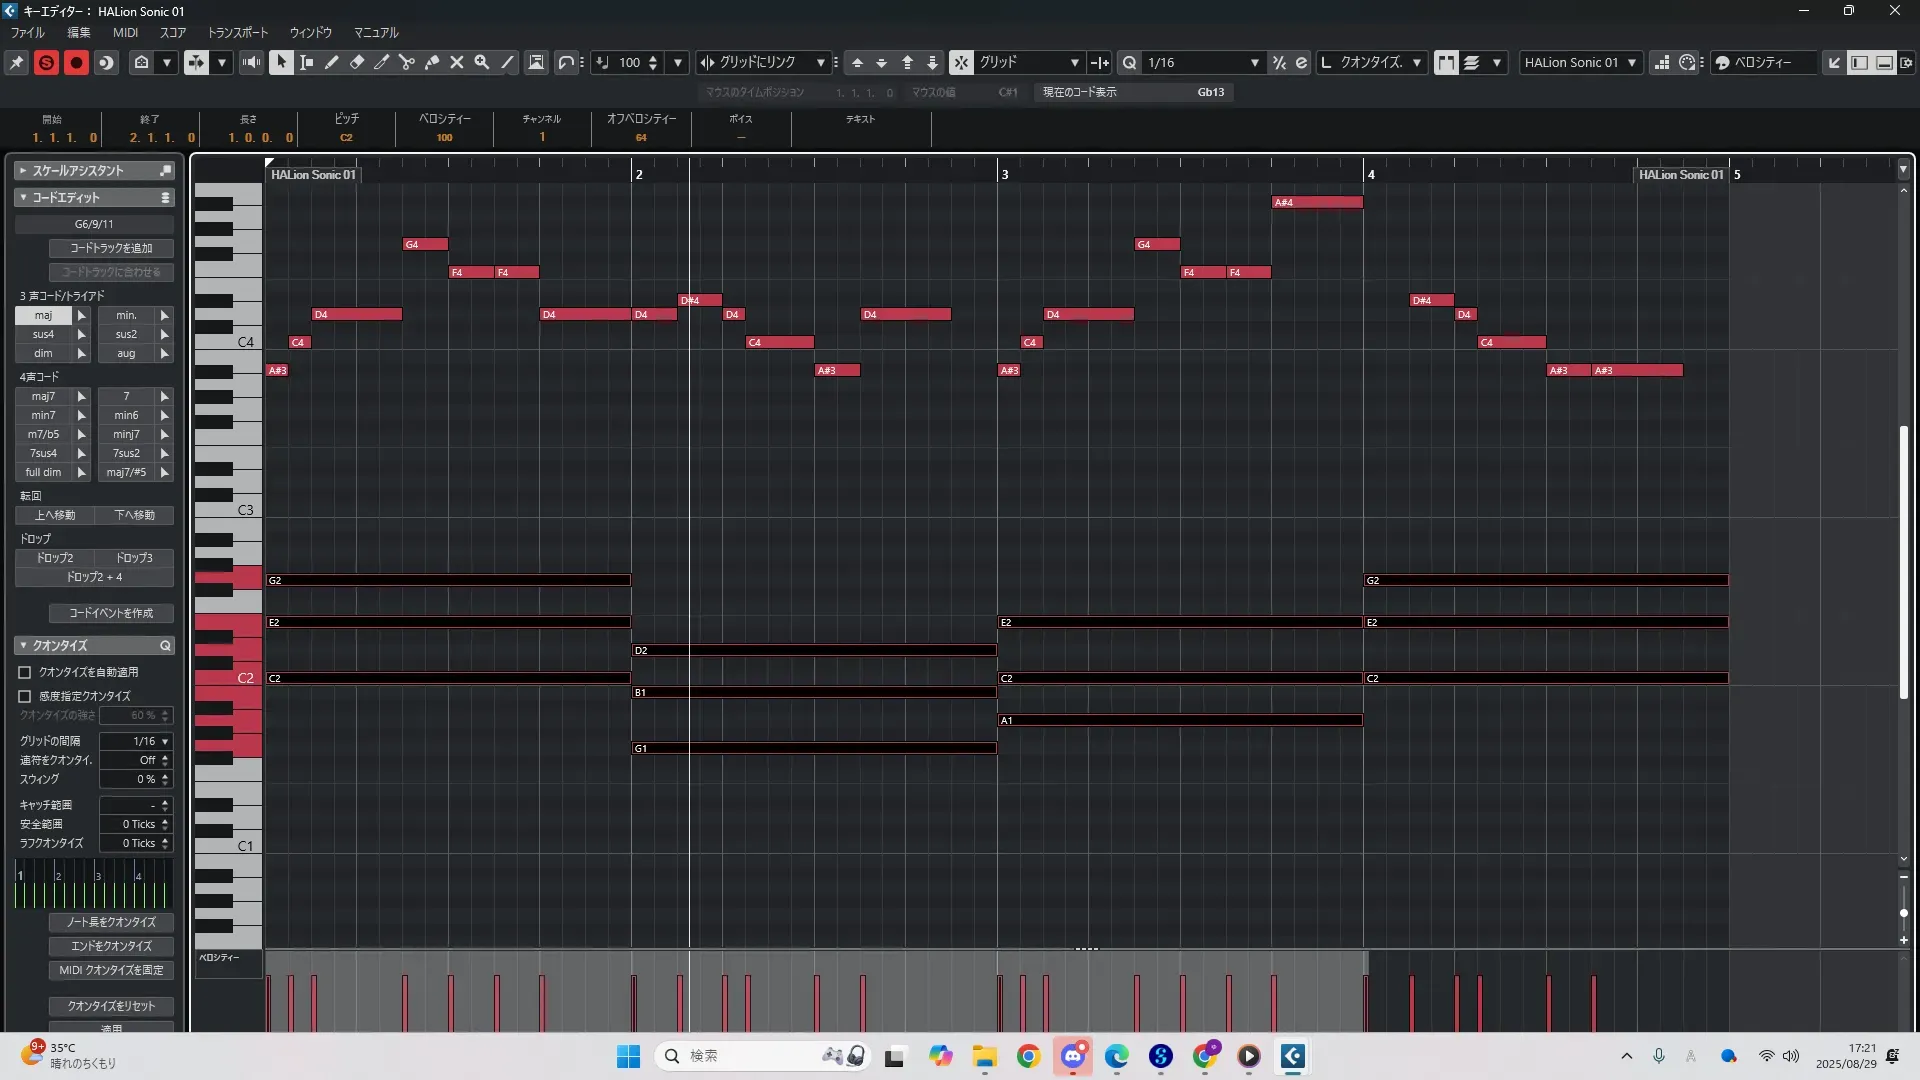Activate the Line drawing tool
Image resolution: width=1920 pixels, height=1080 pixels.
pos(507,62)
